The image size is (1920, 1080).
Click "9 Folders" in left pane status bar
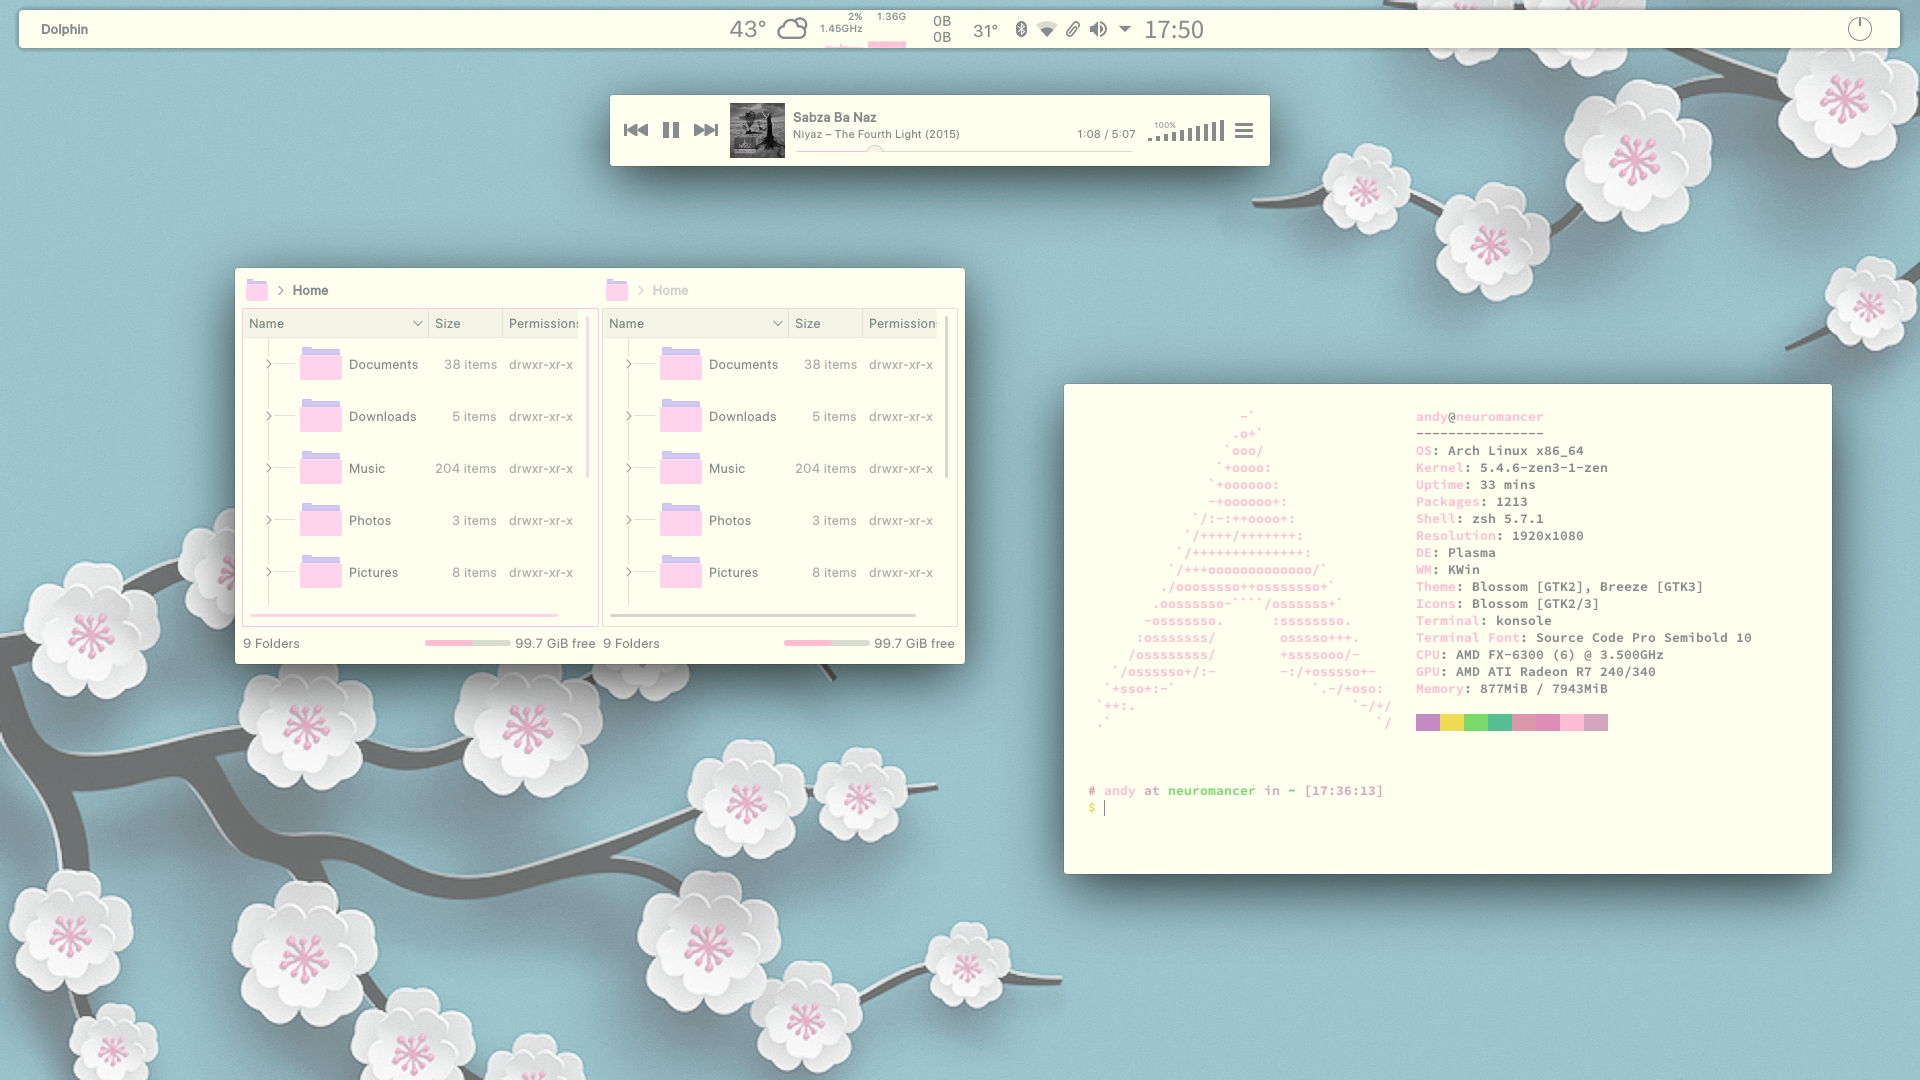point(271,643)
